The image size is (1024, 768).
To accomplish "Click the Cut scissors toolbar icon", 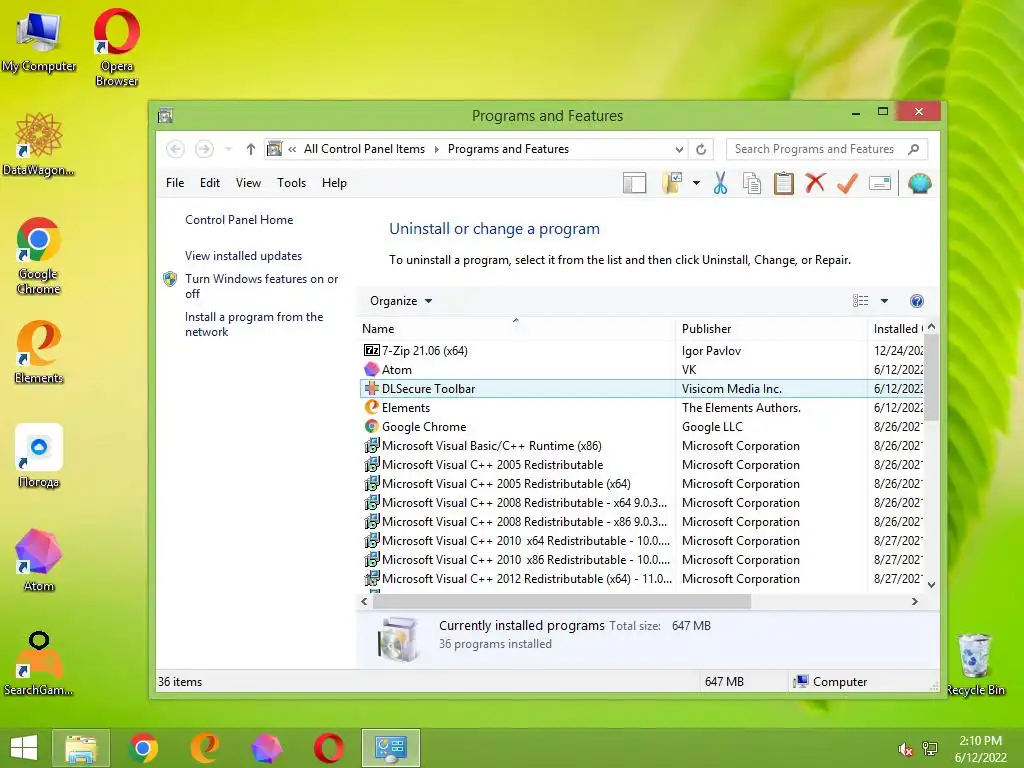I will tap(720, 184).
